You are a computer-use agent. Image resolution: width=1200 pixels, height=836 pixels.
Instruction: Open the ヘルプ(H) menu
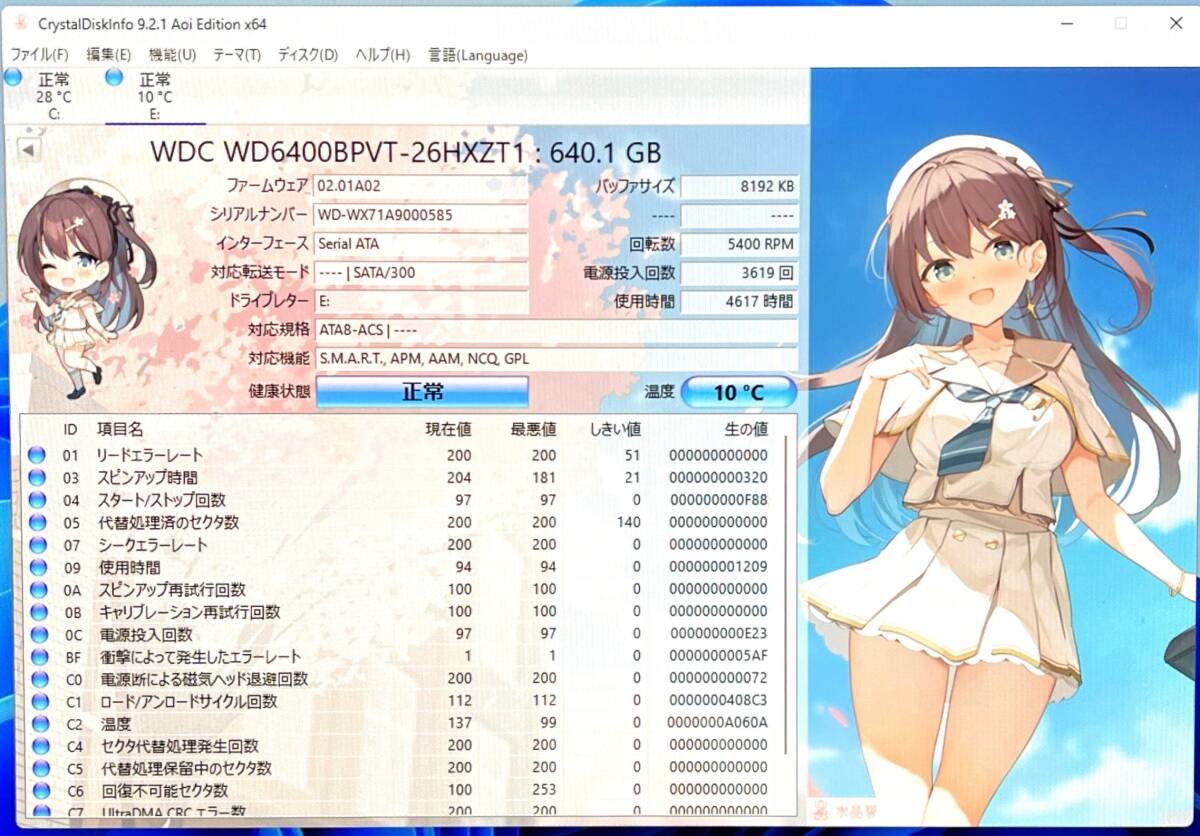tap(383, 55)
